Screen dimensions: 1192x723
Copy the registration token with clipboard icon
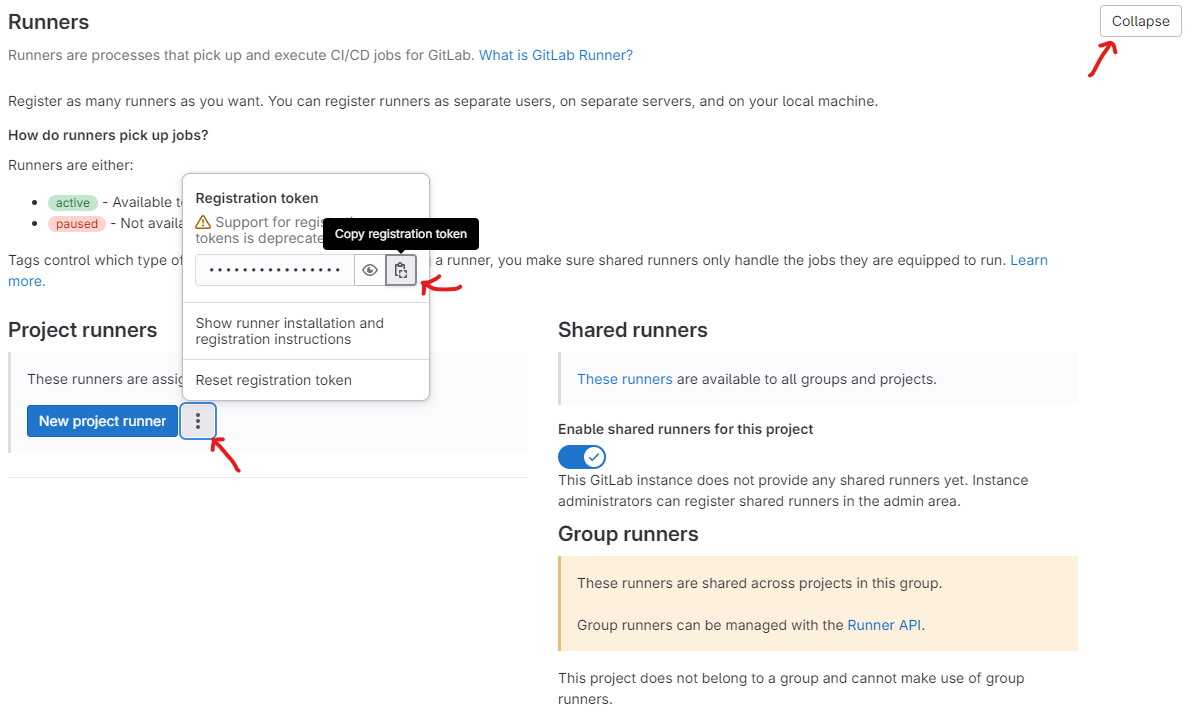click(401, 270)
